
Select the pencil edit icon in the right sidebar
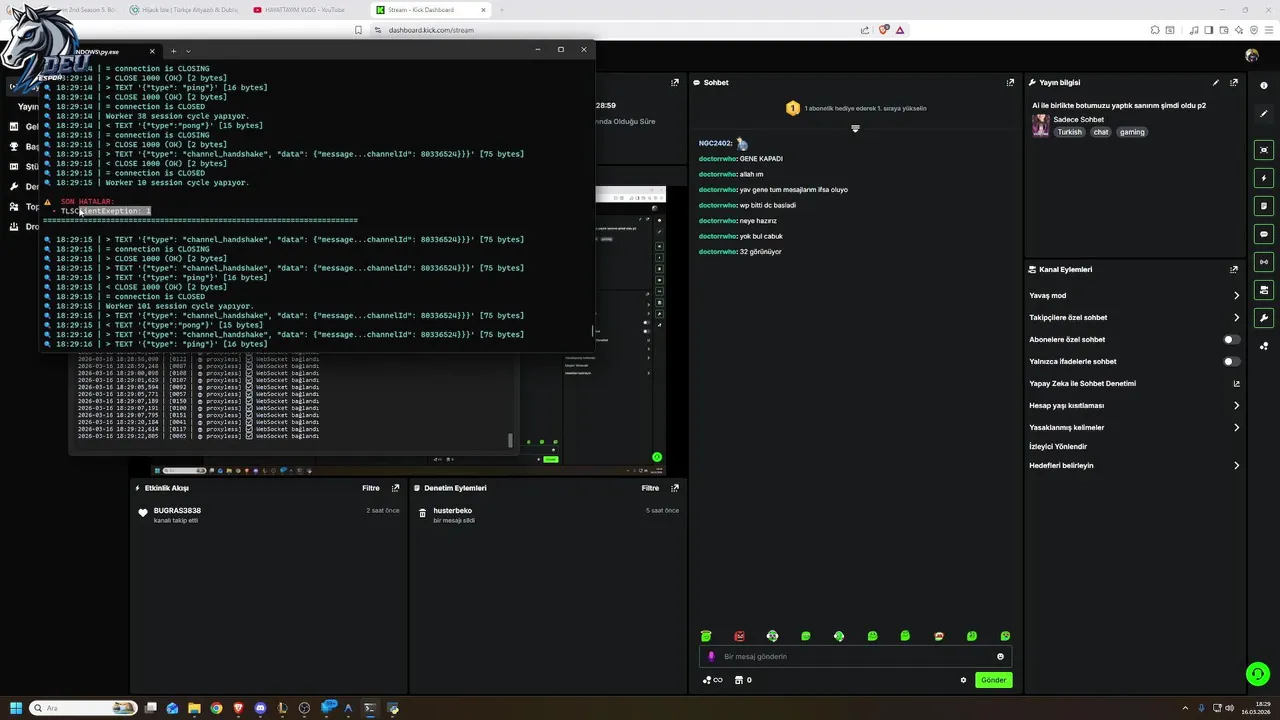coord(1264,115)
